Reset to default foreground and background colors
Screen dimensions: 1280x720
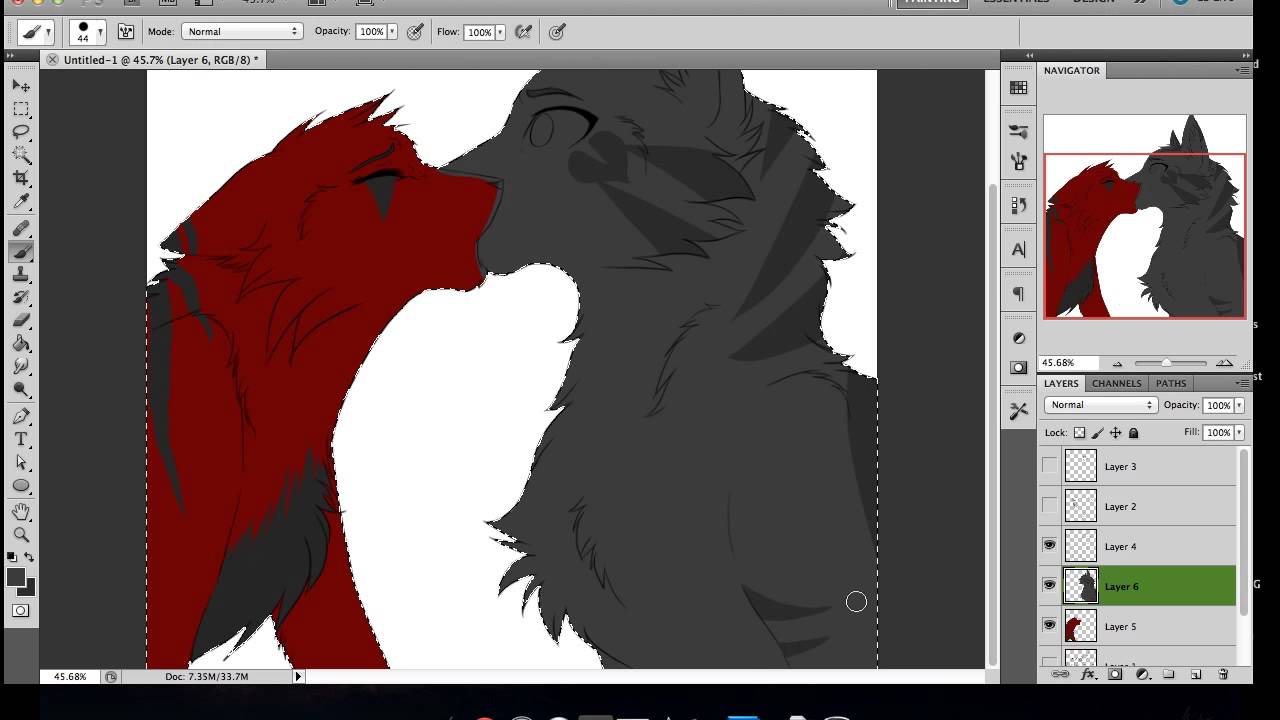(x=12, y=557)
